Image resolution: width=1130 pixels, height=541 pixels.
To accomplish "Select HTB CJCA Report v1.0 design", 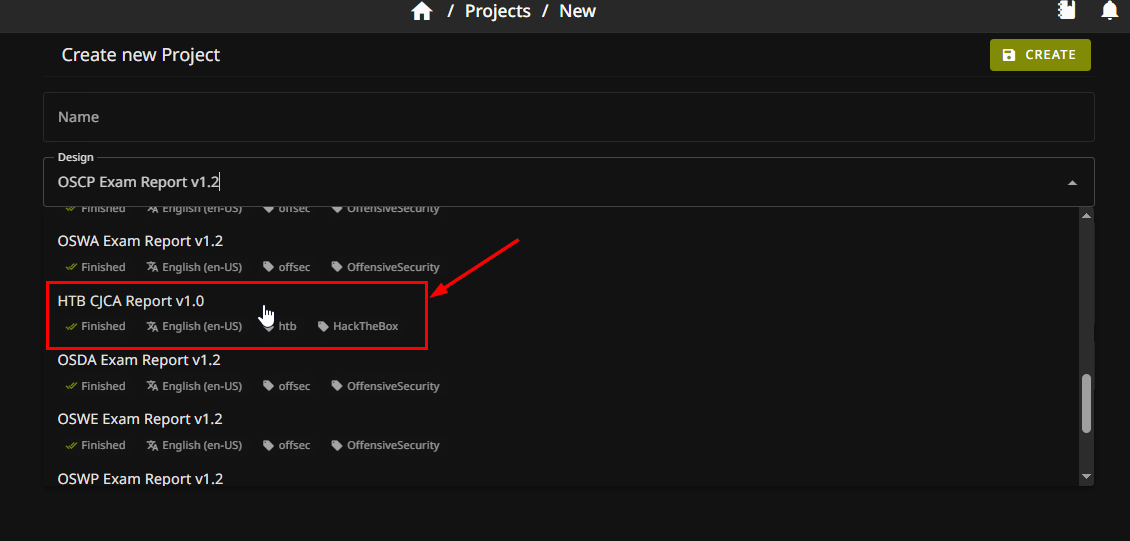I will (561, 313).
